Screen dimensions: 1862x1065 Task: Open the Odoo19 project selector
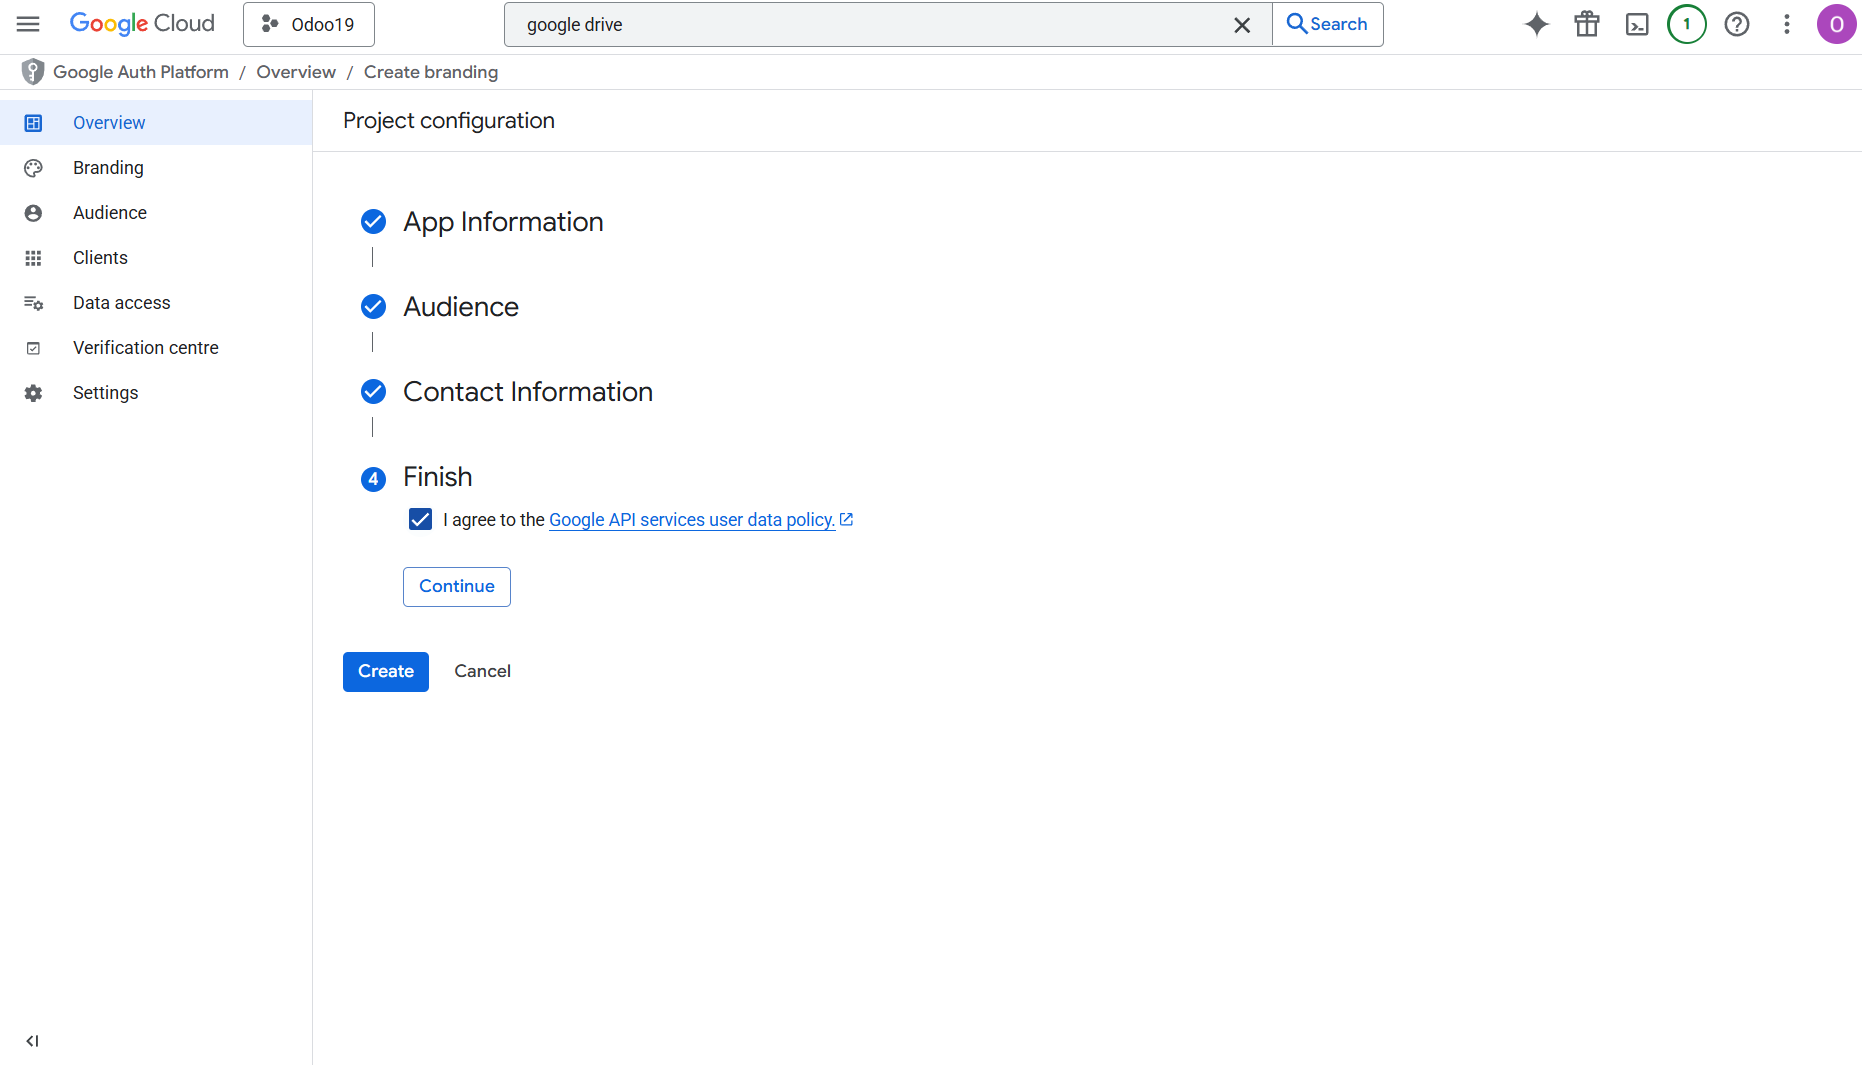point(308,24)
